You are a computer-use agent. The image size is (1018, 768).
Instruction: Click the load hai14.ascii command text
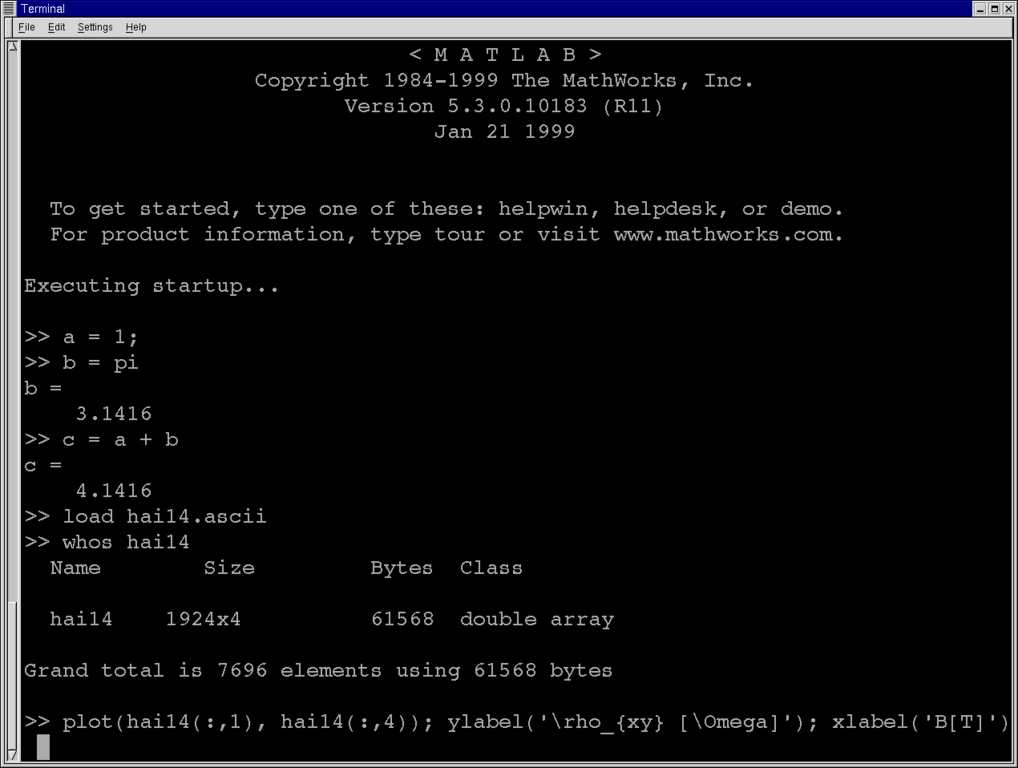(x=166, y=516)
